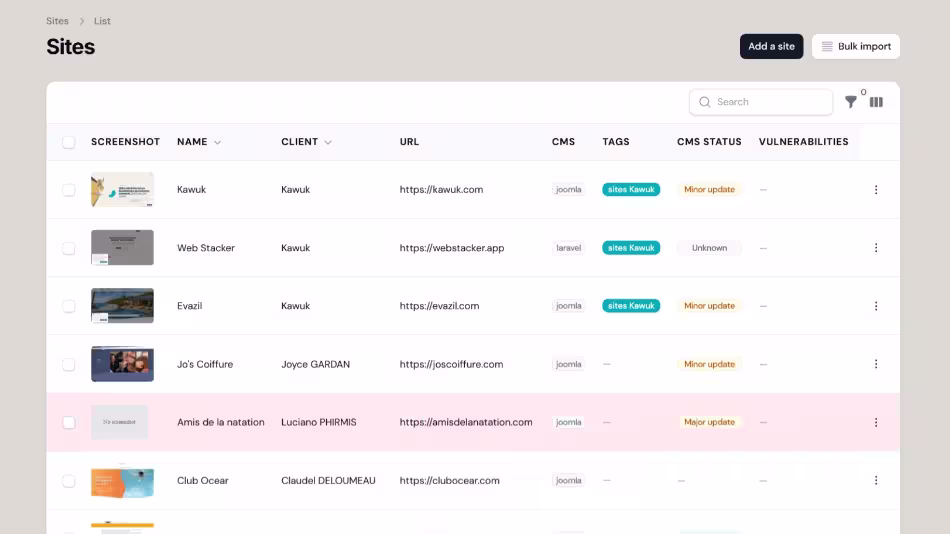Select the Web Stacker row checkbox

click(x=68, y=249)
